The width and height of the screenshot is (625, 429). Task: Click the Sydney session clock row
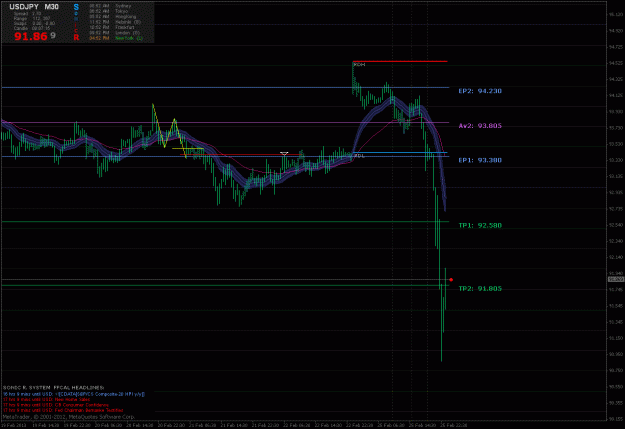(110, 6)
